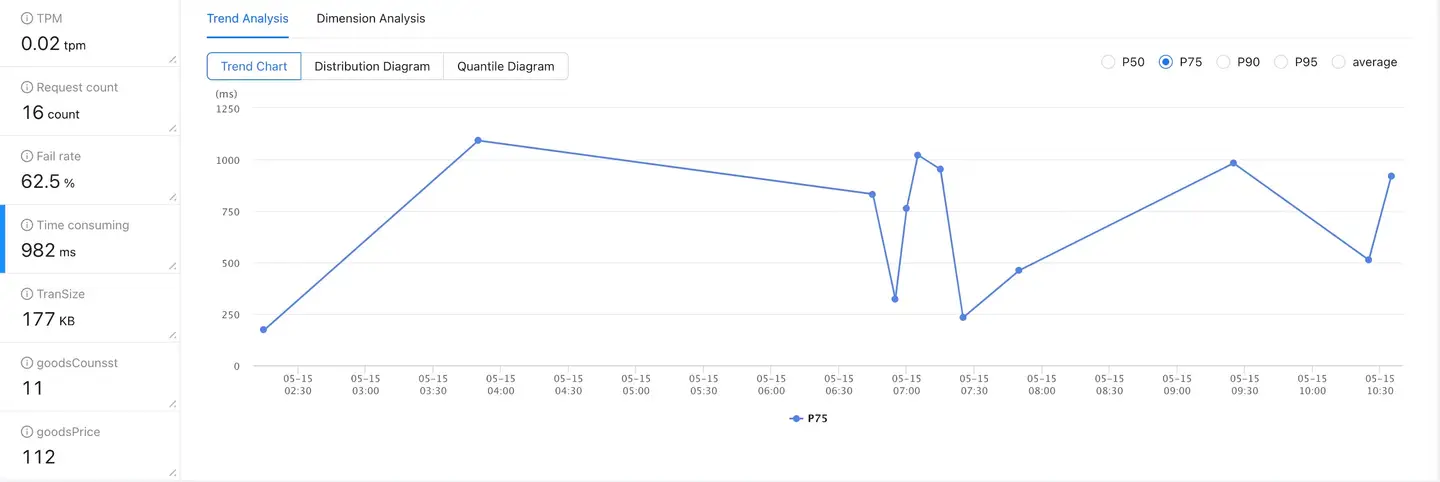This screenshot has width=1440, height=482.
Task: Open the Trend Analysis tab
Action: (x=247, y=19)
